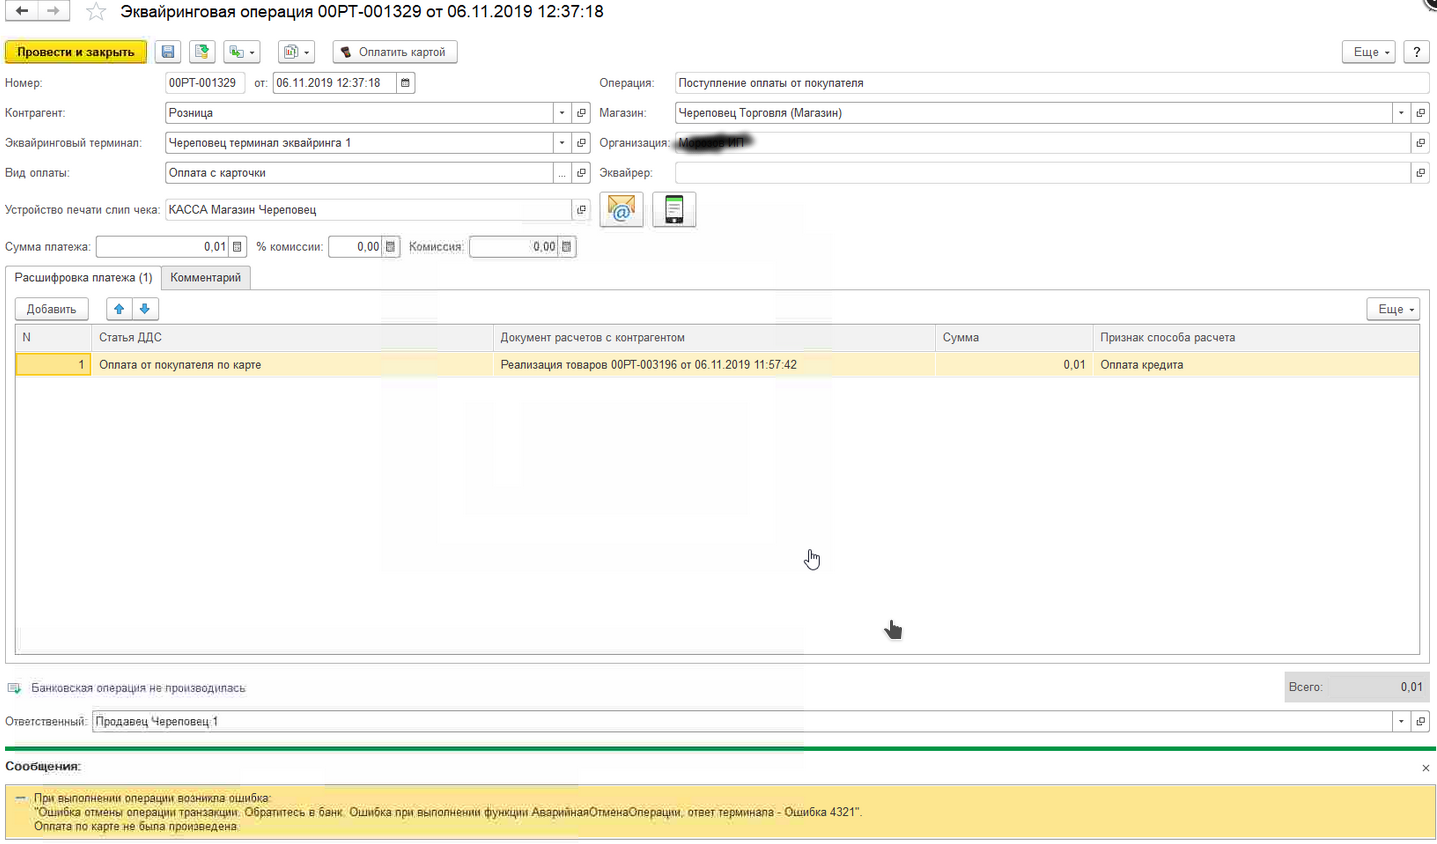Click the ellipsis select button of Вид оплаты
Image resolution: width=1437 pixels, height=844 pixels.
(x=562, y=173)
